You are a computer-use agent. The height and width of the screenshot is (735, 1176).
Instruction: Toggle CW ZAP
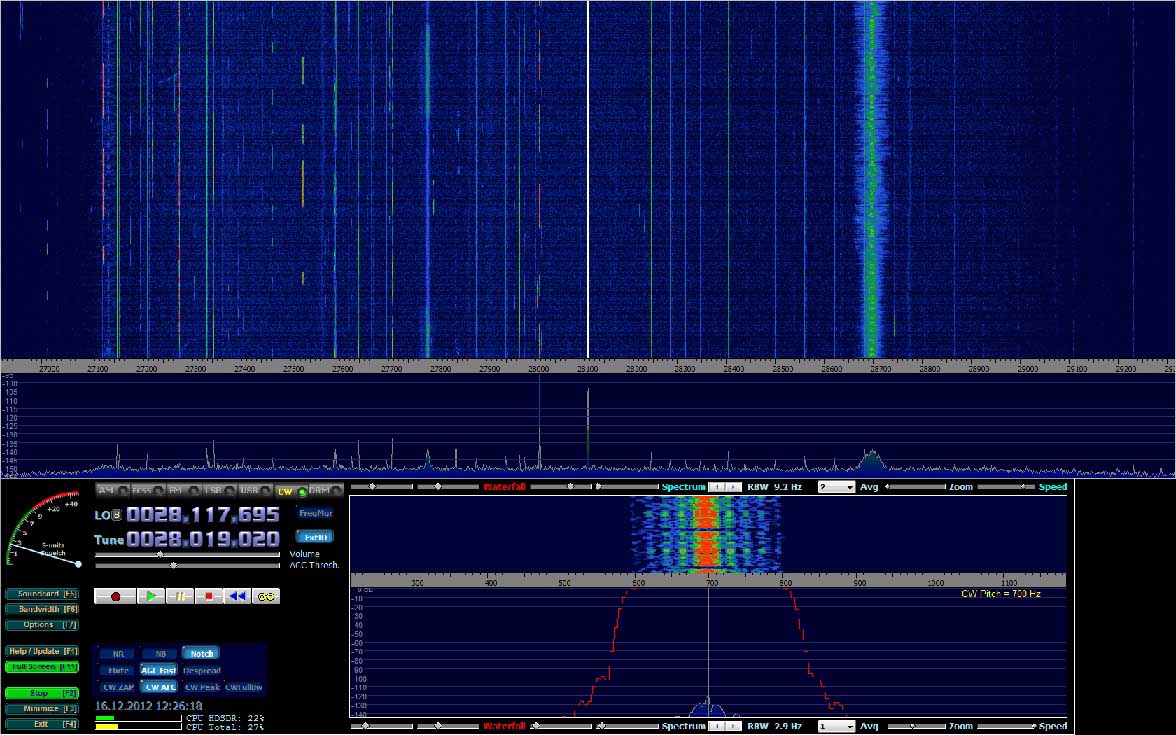pos(118,687)
